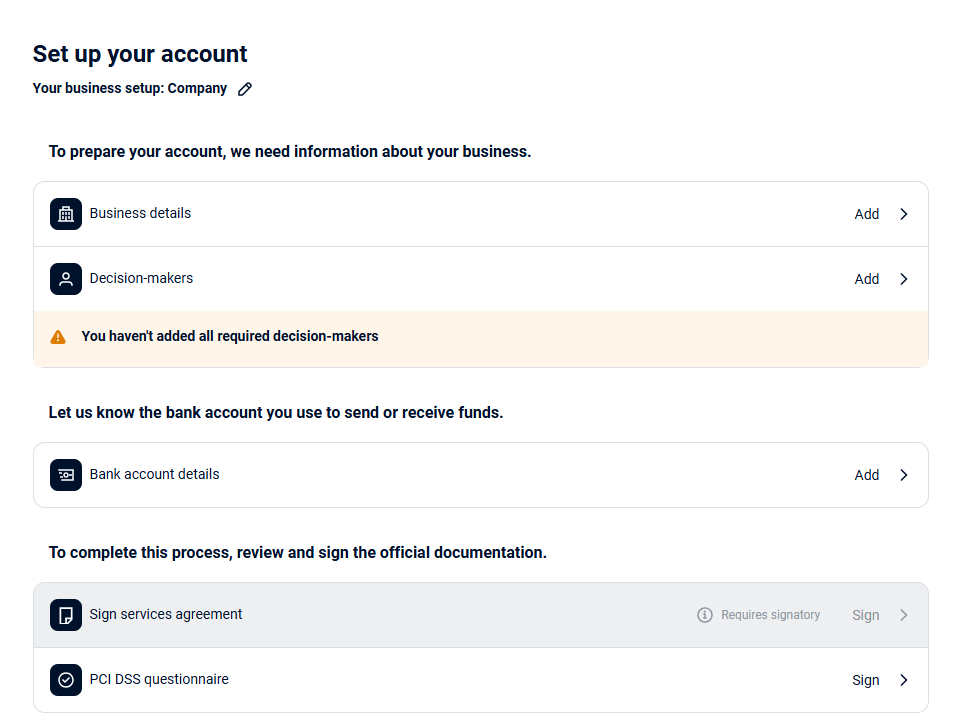955x726 pixels.
Task: Click the info icon beside Requires signatory
Action: click(x=705, y=615)
